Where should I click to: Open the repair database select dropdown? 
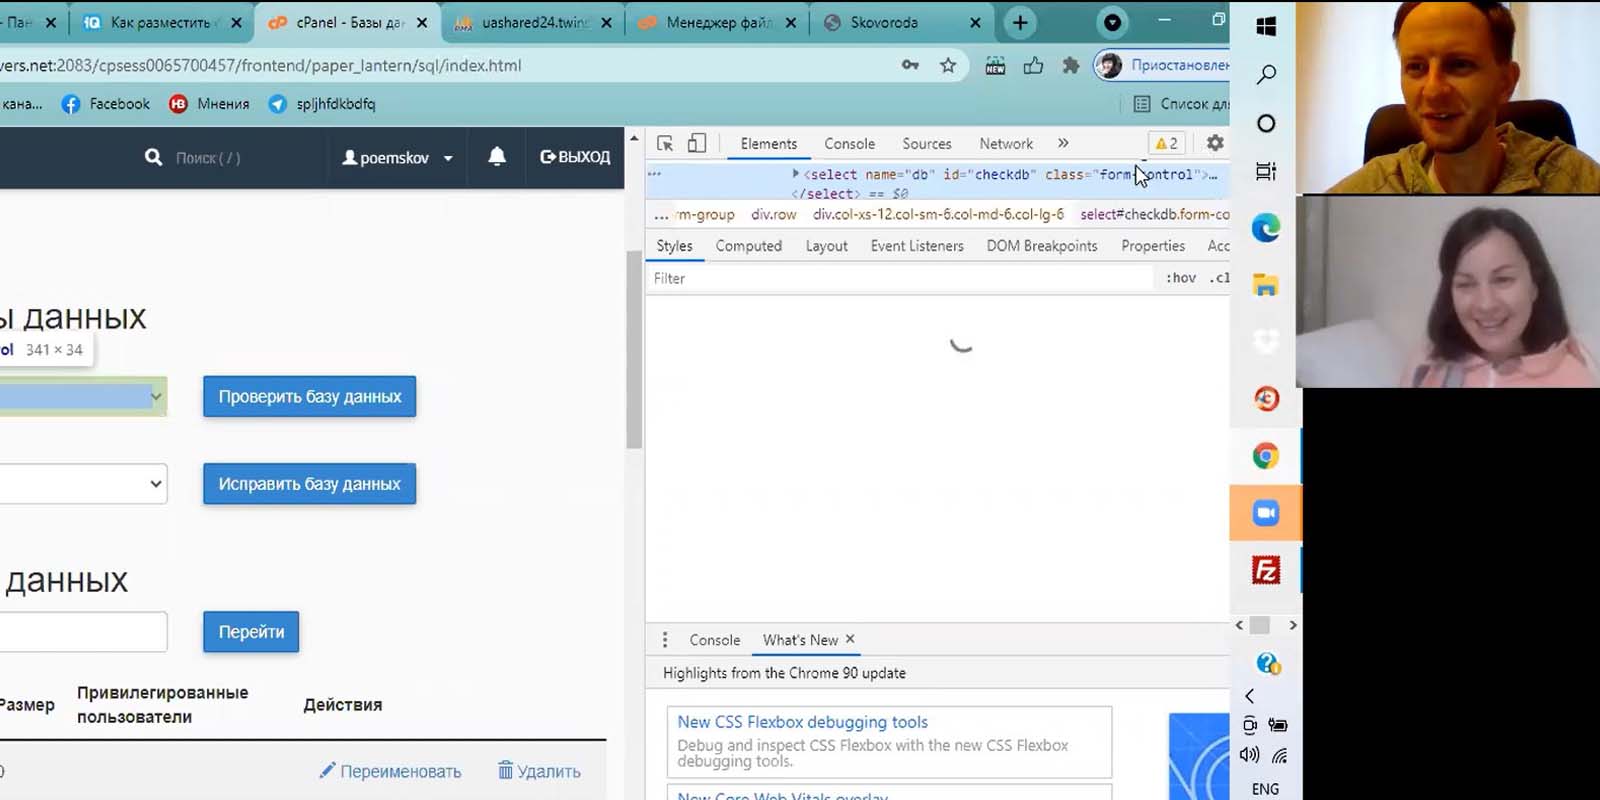[x=82, y=484]
